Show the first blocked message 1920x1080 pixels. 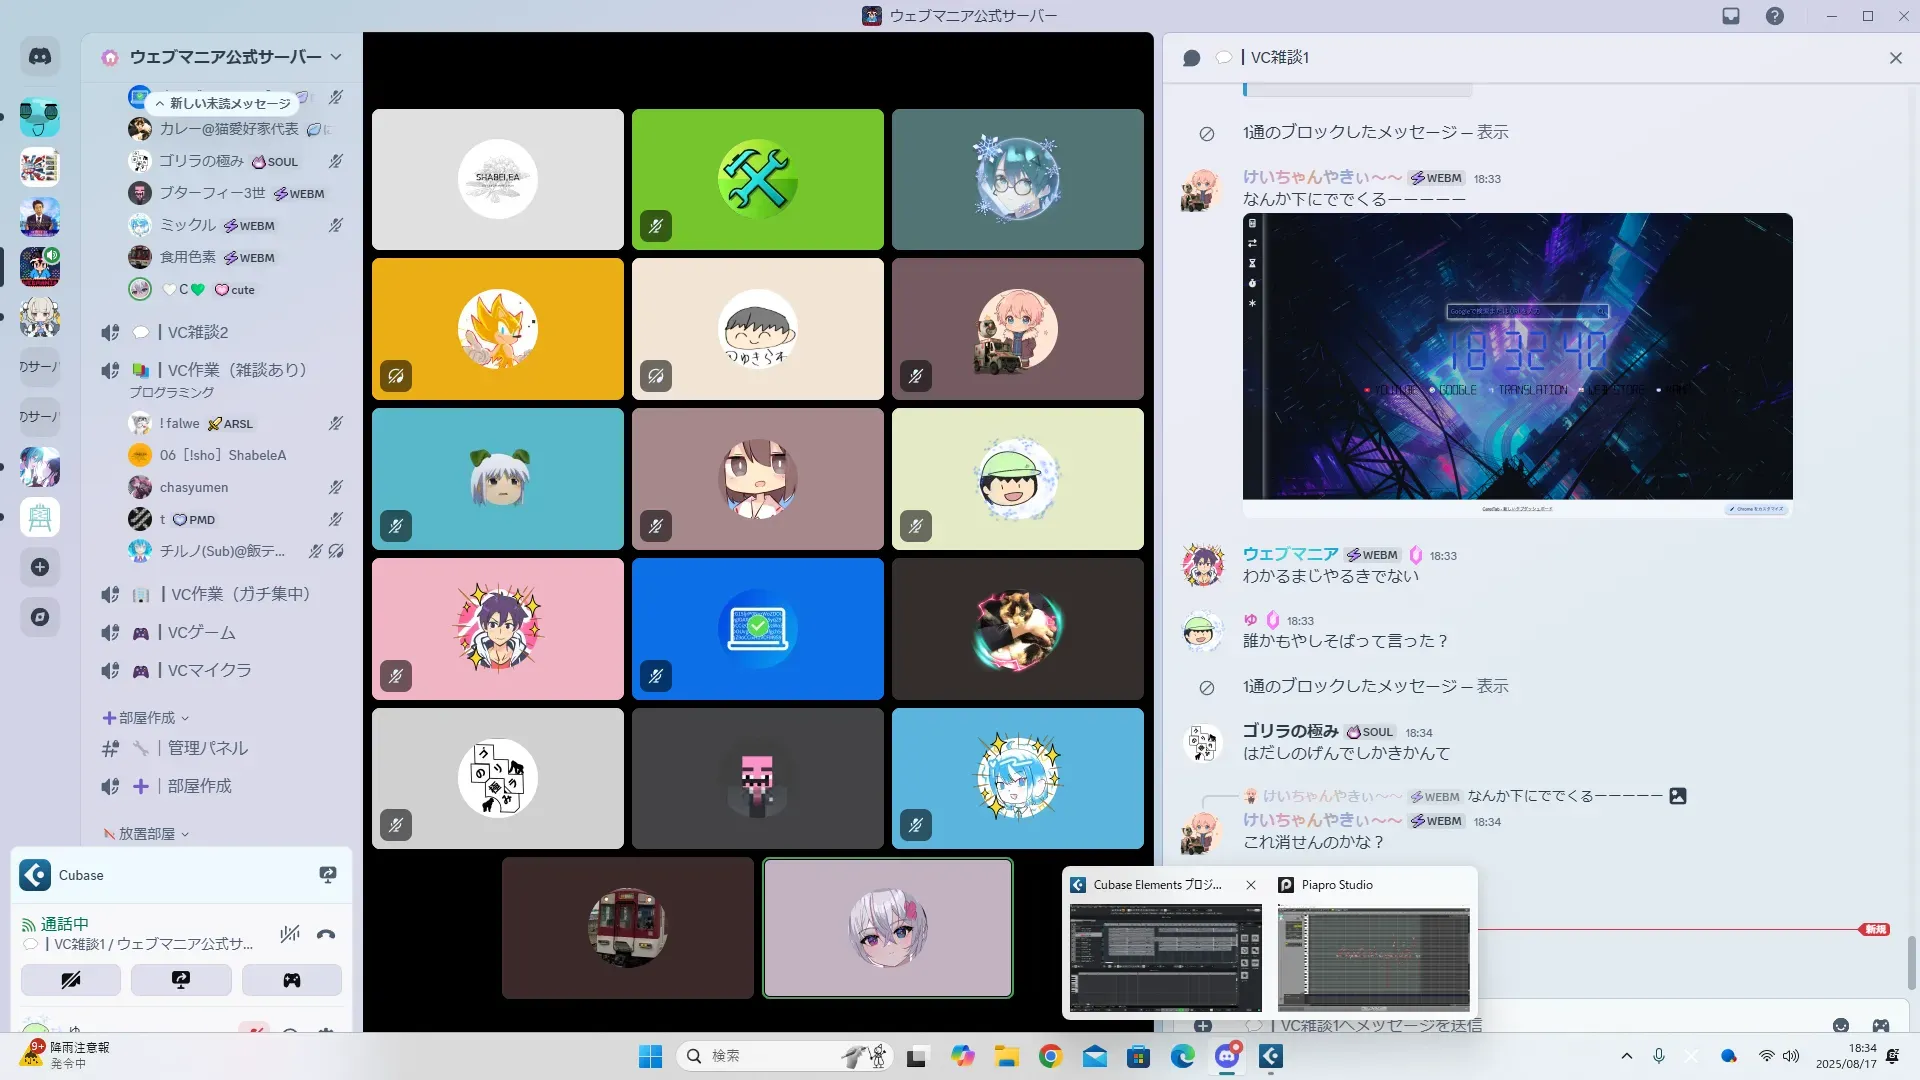1492,132
